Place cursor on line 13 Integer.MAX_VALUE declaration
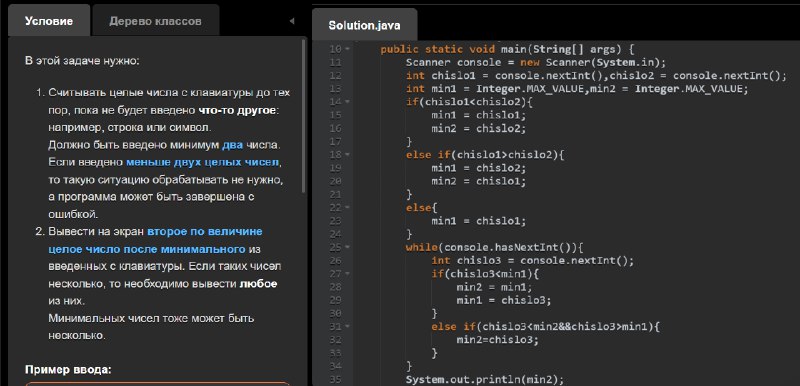Screen dimensions: 800x386 577,89
